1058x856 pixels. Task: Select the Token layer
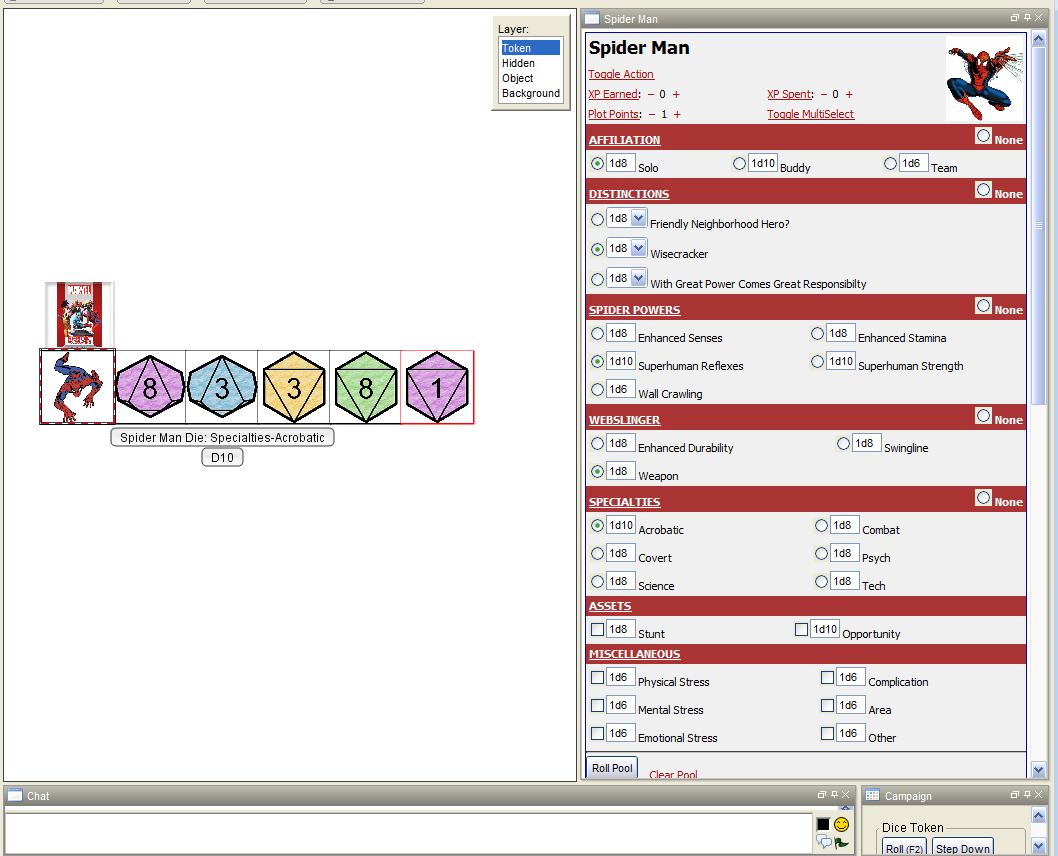[530, 48]
